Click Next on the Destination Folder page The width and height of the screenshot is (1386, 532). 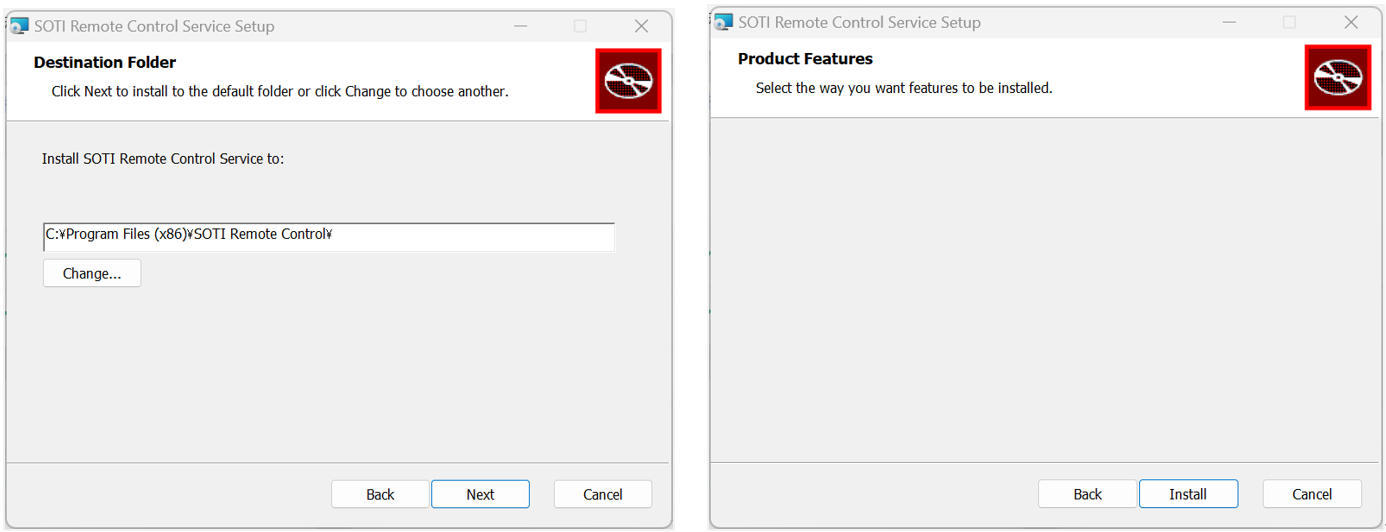point(480,494)
